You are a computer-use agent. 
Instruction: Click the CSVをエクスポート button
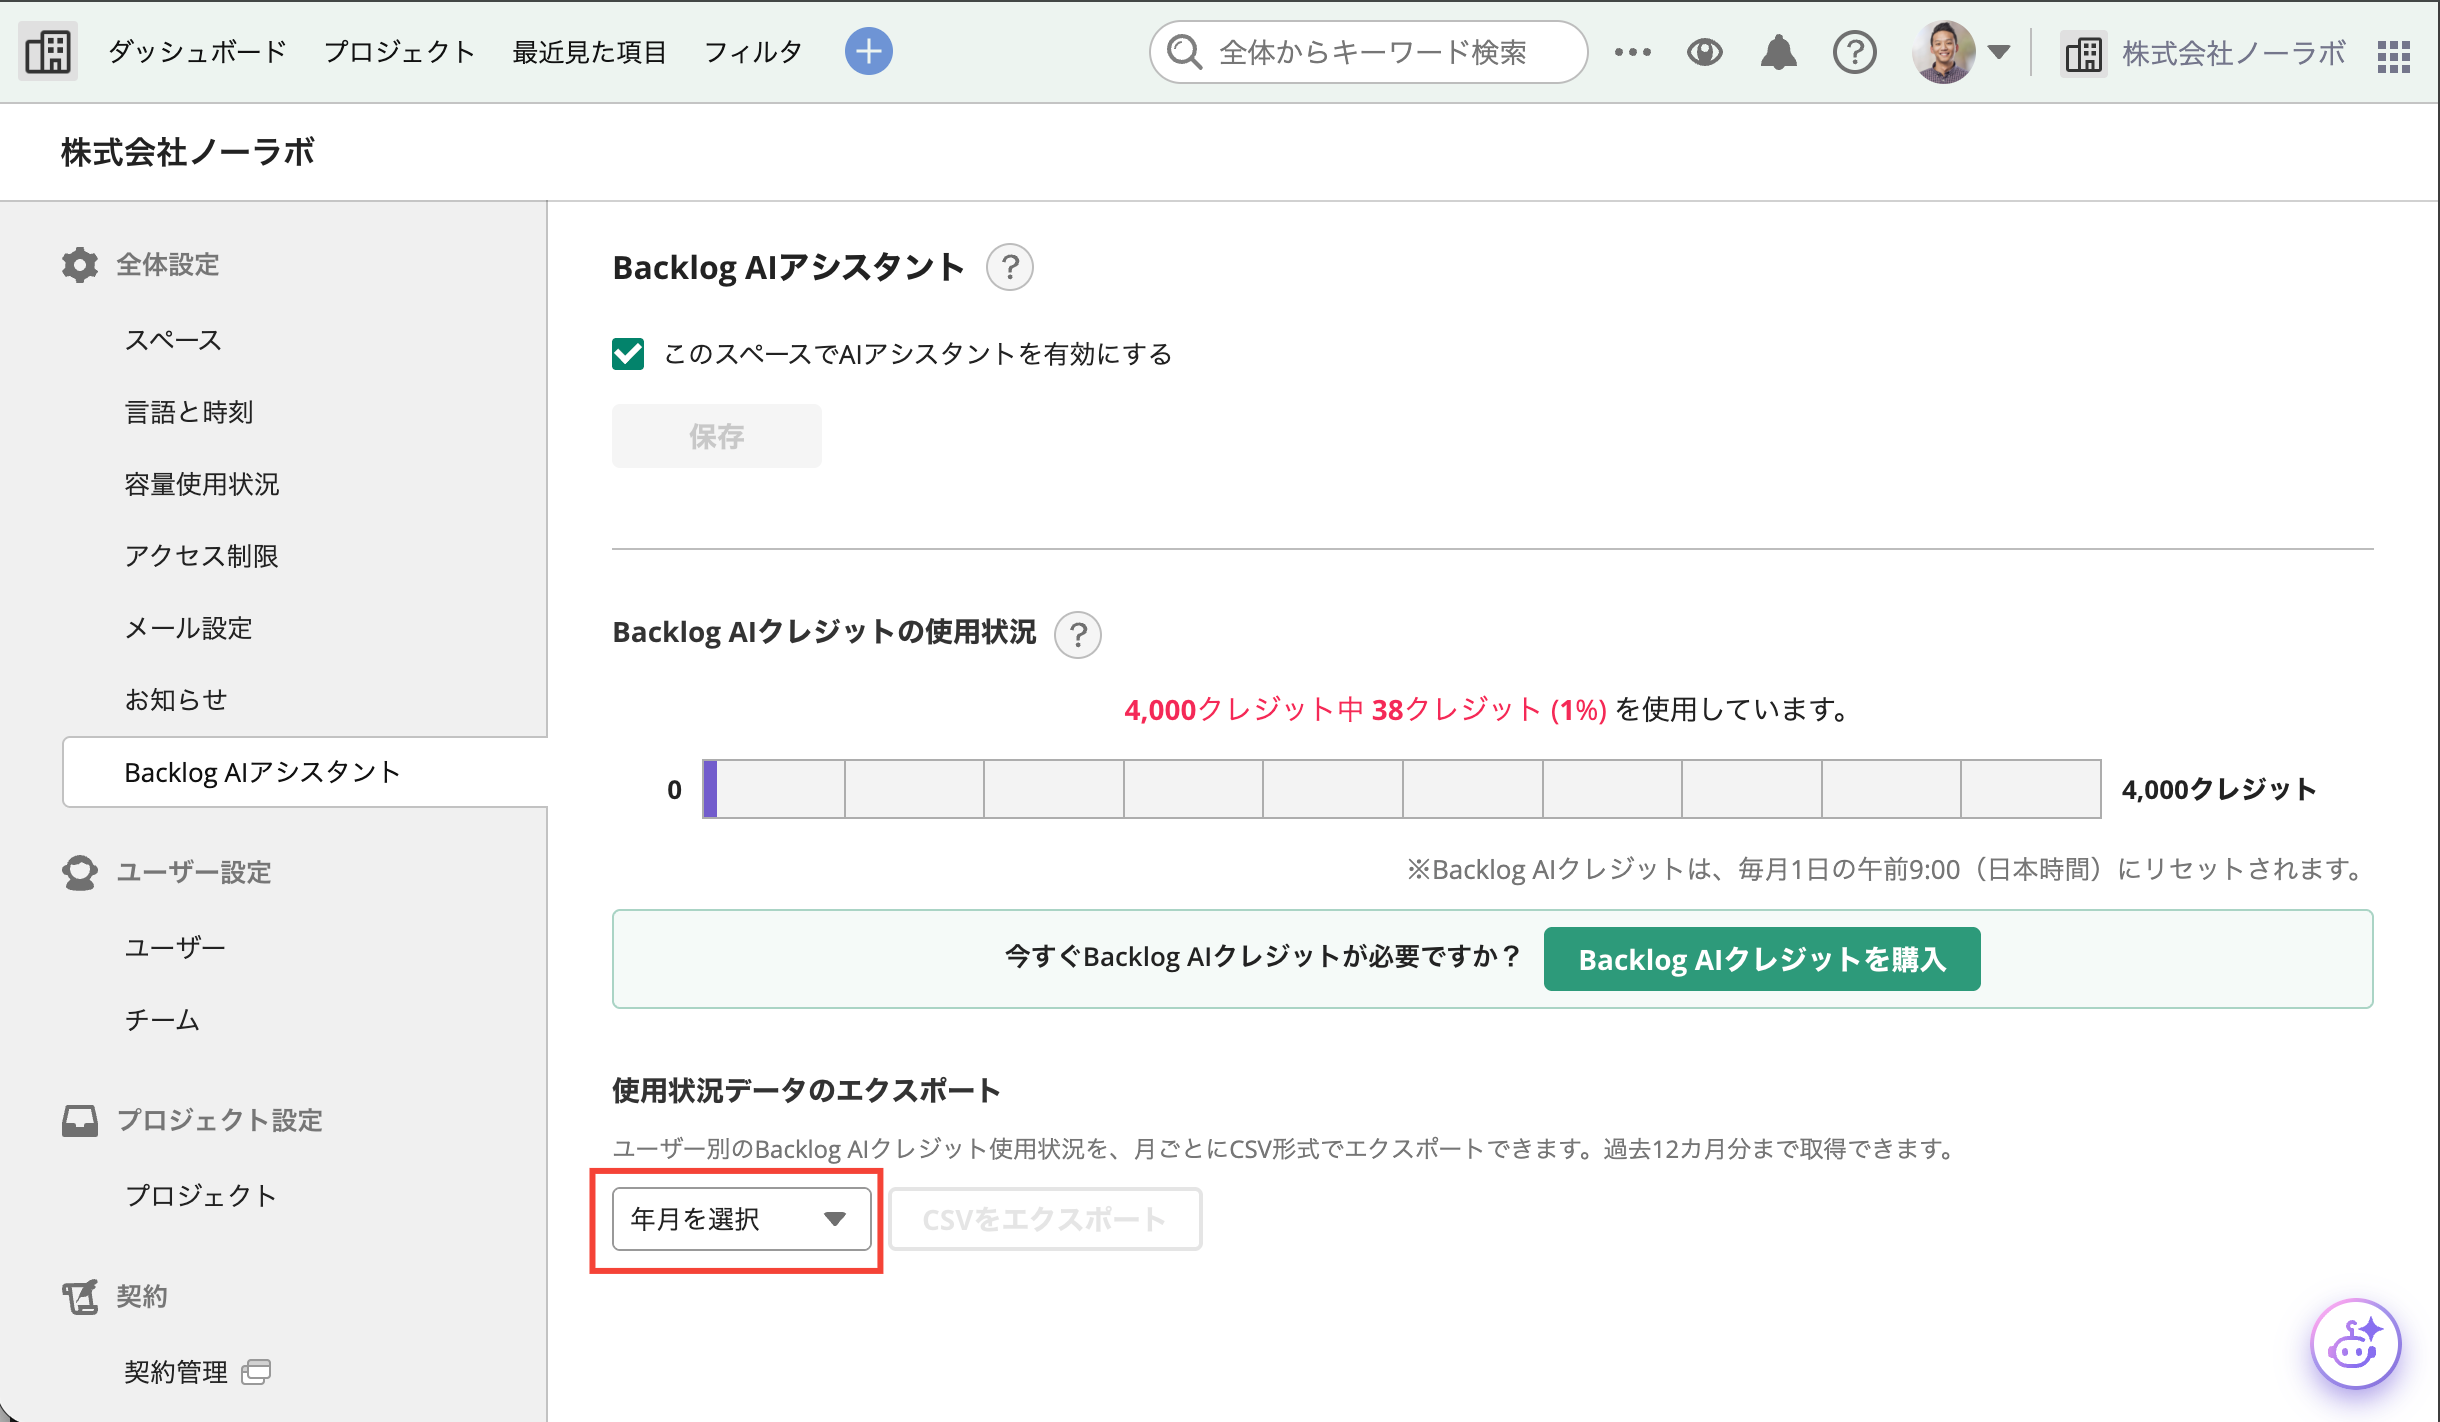pos(1045,1219)
